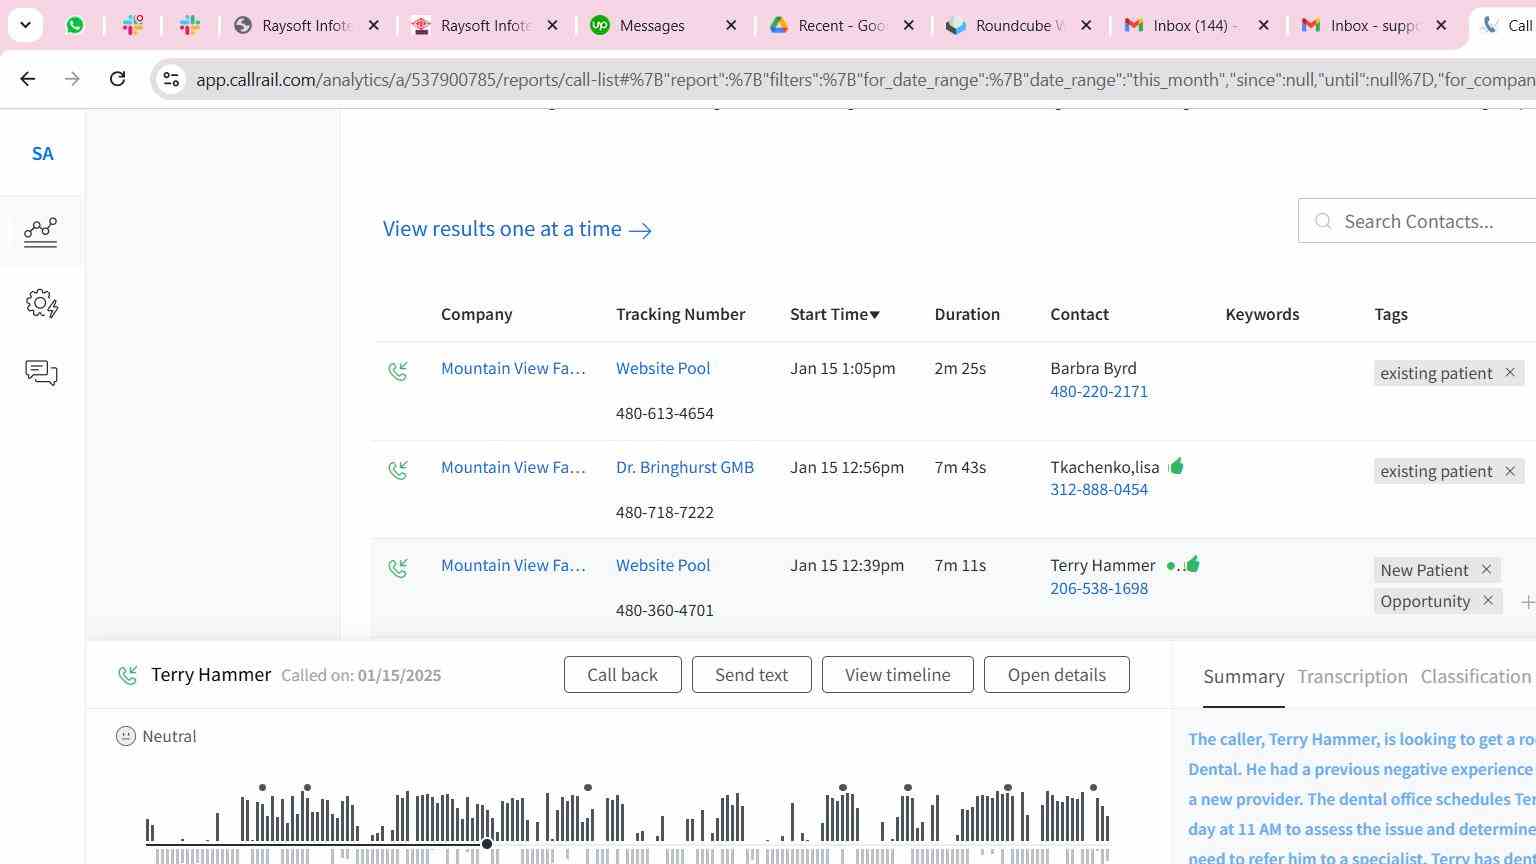Click the Neutral sentiment face icon

pos(126,736)
